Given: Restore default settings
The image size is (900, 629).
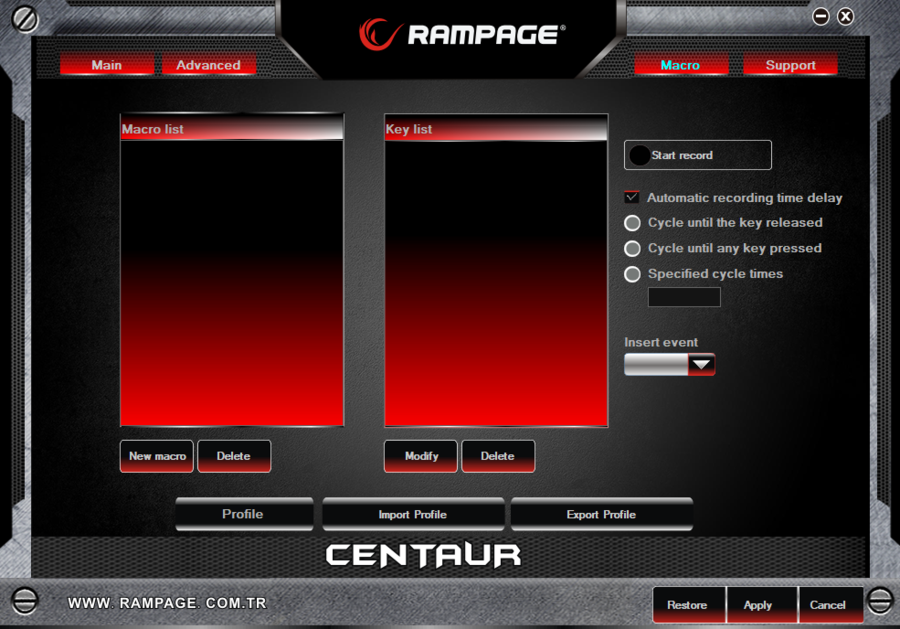Looking at the screenshot, I should 688,605.
